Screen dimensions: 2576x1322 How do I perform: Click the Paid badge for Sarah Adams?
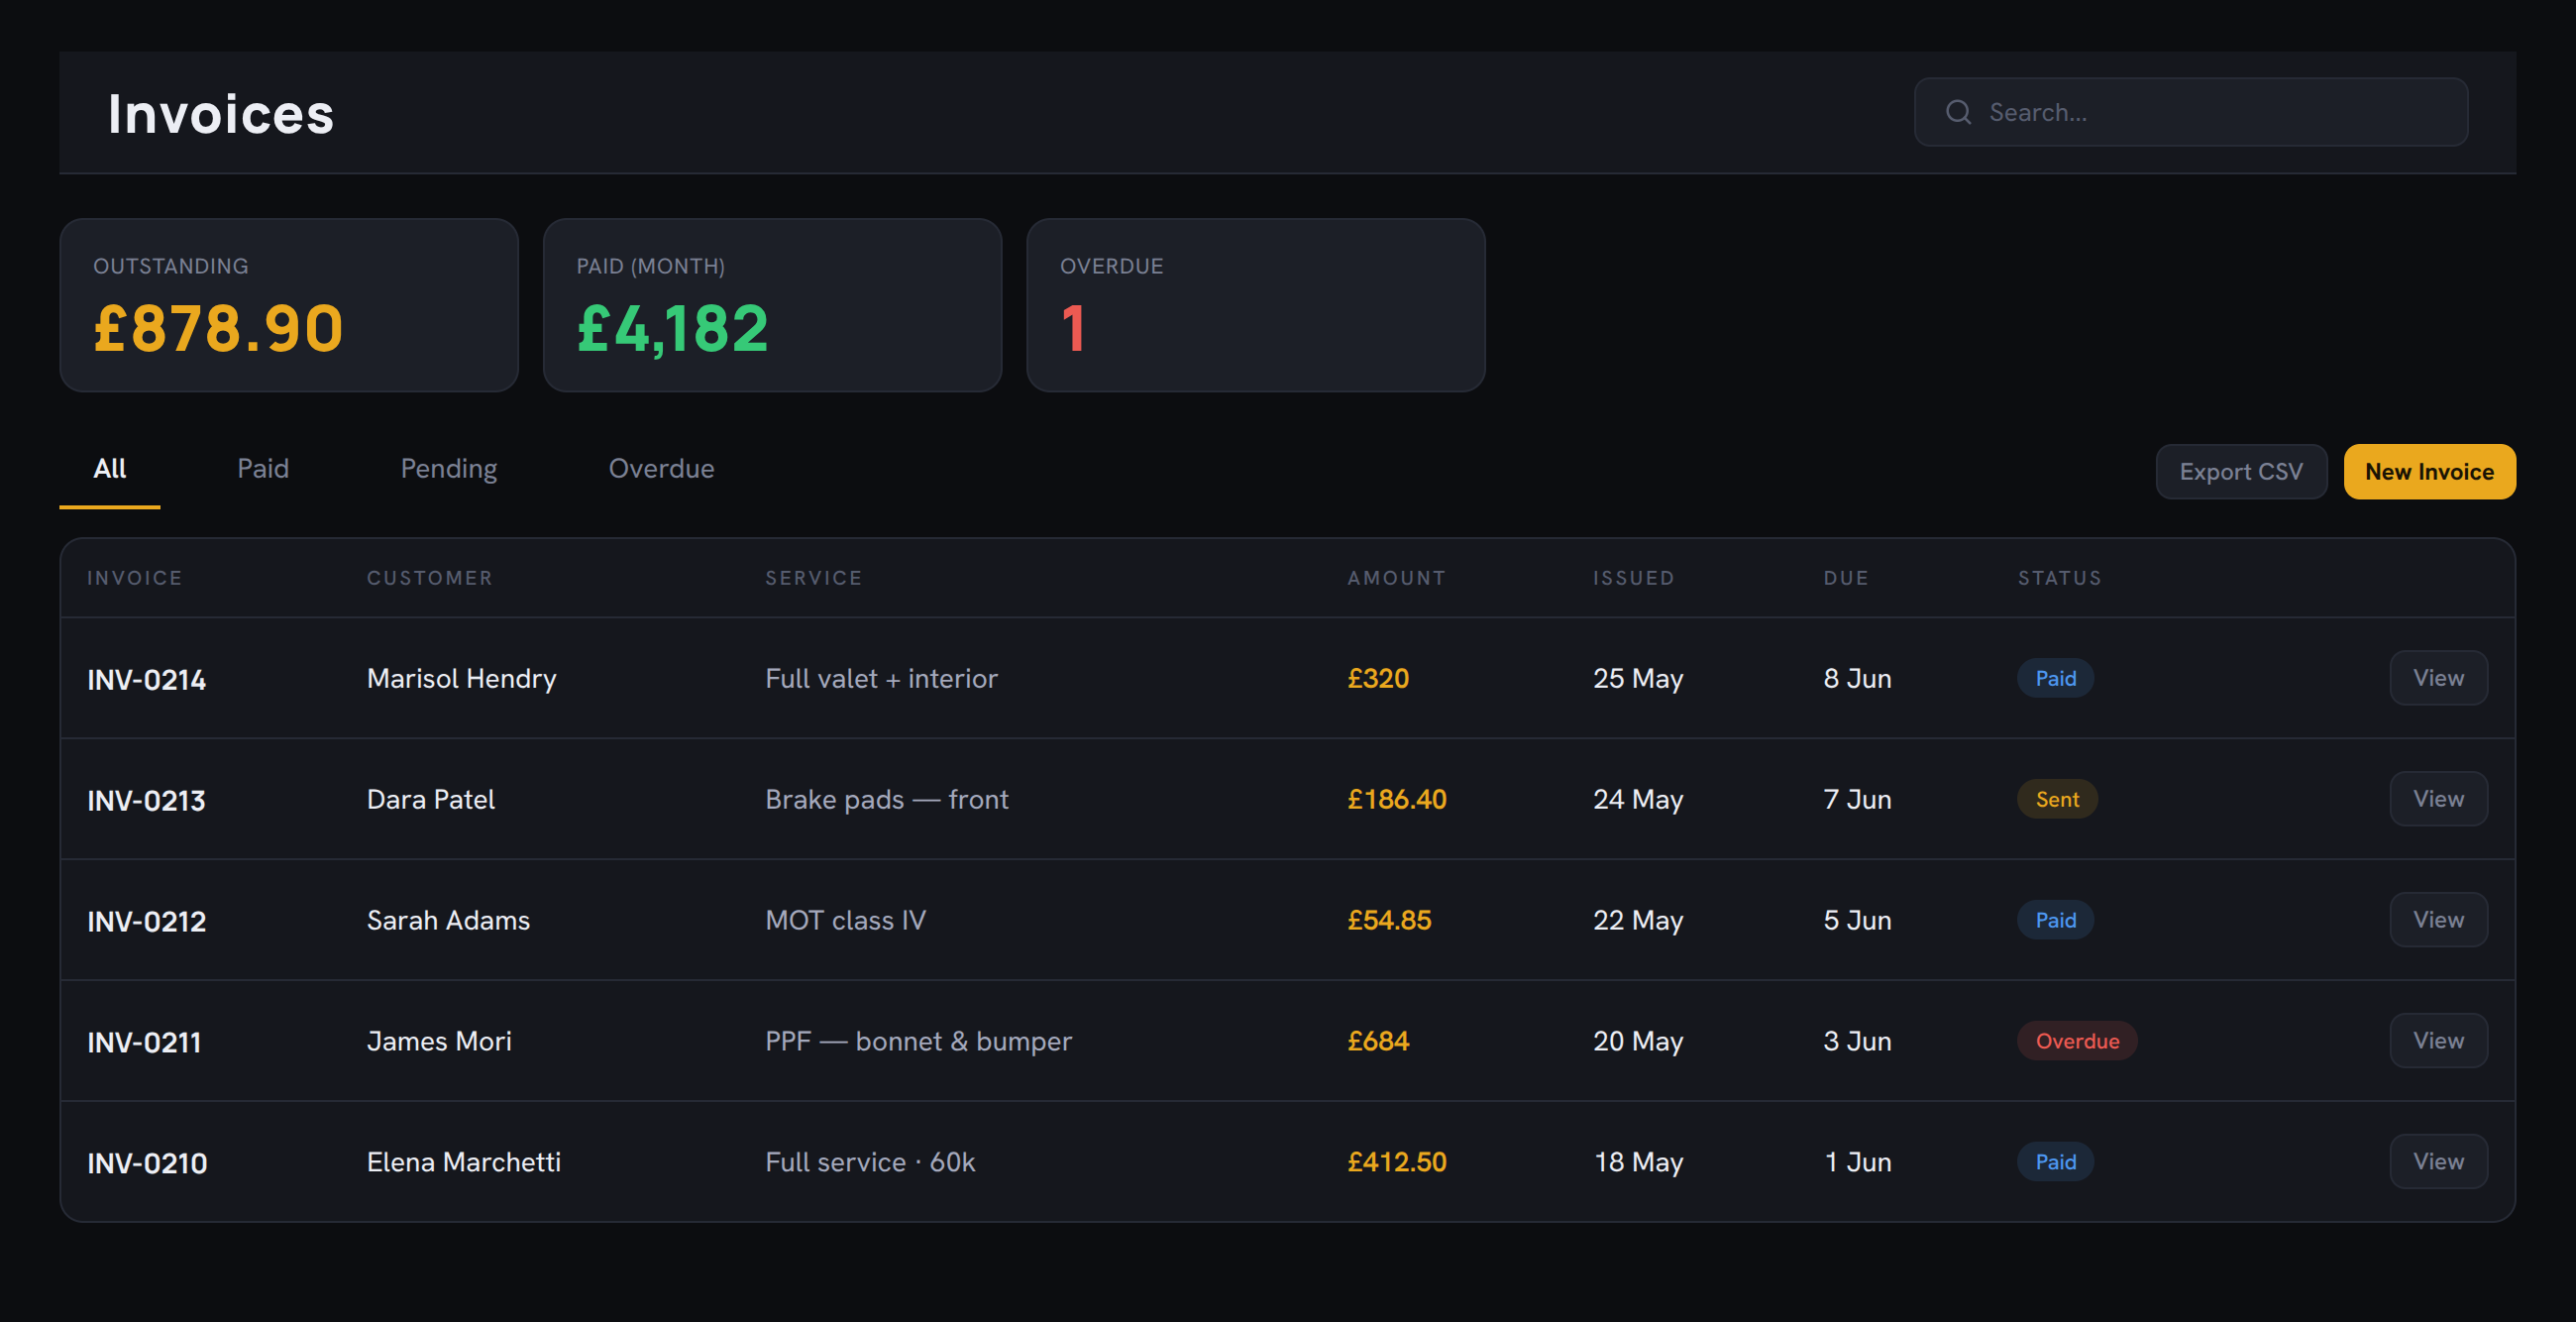pos(2055,921)
